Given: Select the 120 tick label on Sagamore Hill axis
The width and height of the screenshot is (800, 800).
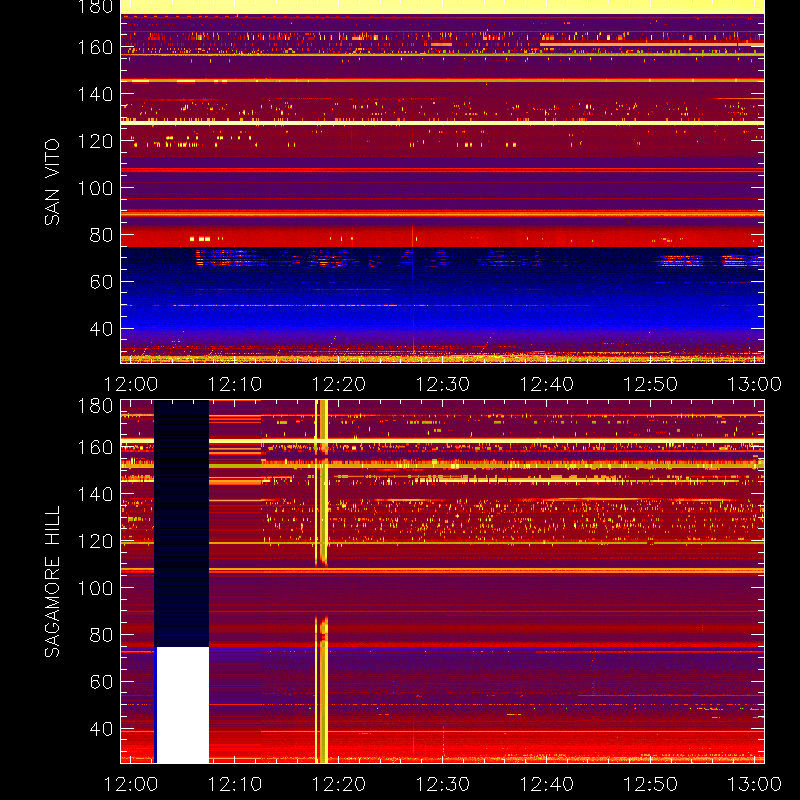Looking at the screenshot, I should [95, 541].
